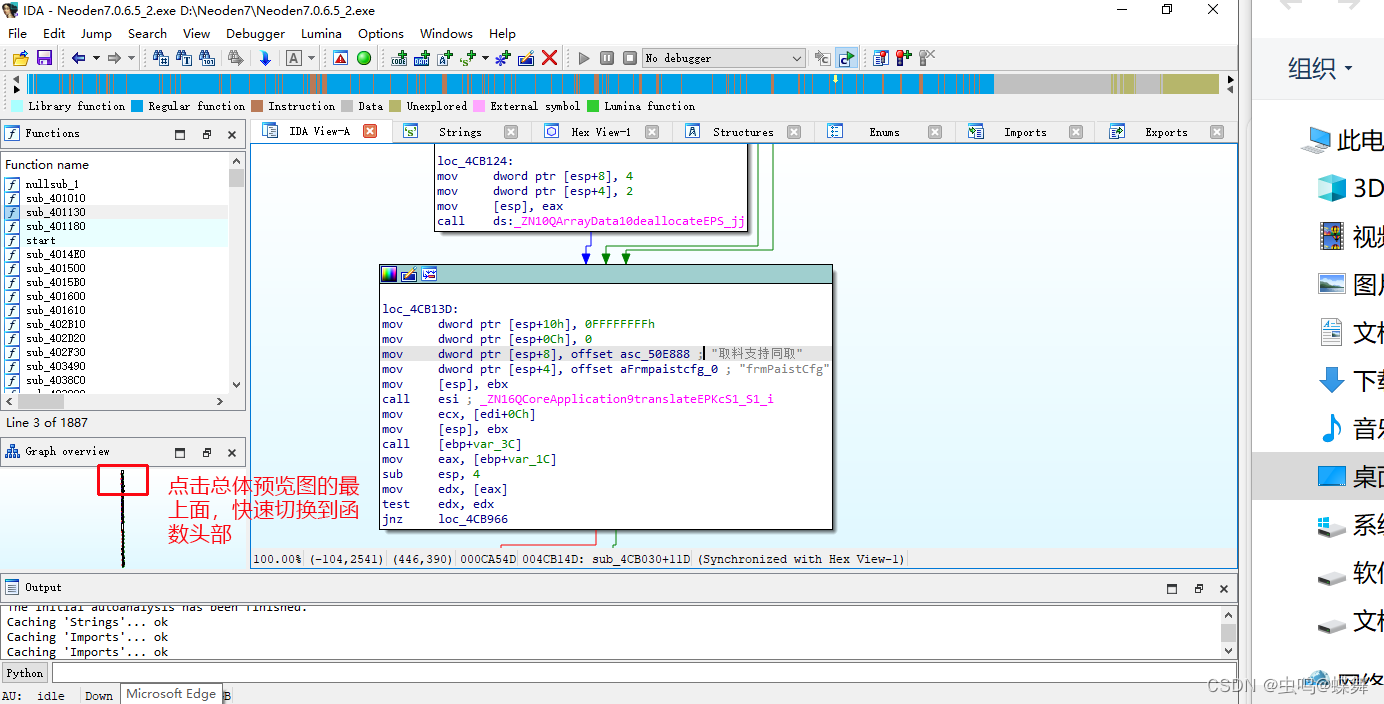This screenshot has width=1384, height=704.
Task: Open the Debugger menu
Action: tap(256, 33)
